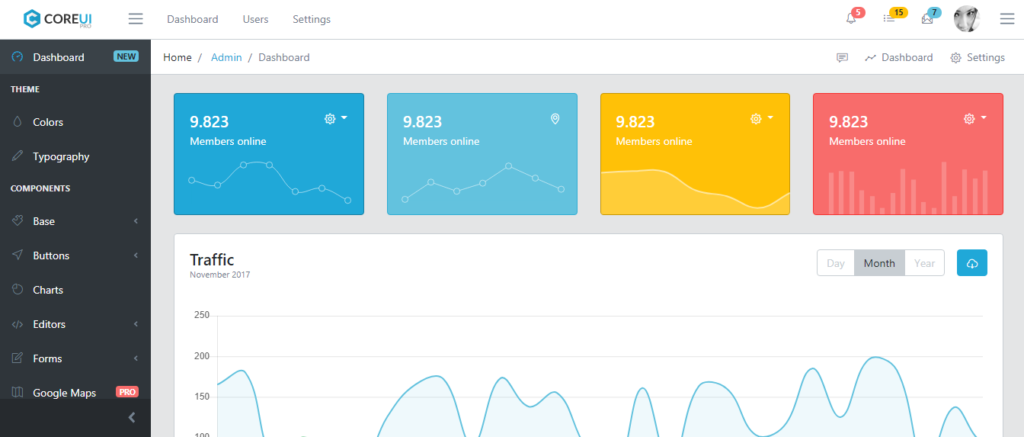Viewport: 1024px width, 437px height.
Task: Collapse the sidebar using the bottom chevron
Action: 131,417
